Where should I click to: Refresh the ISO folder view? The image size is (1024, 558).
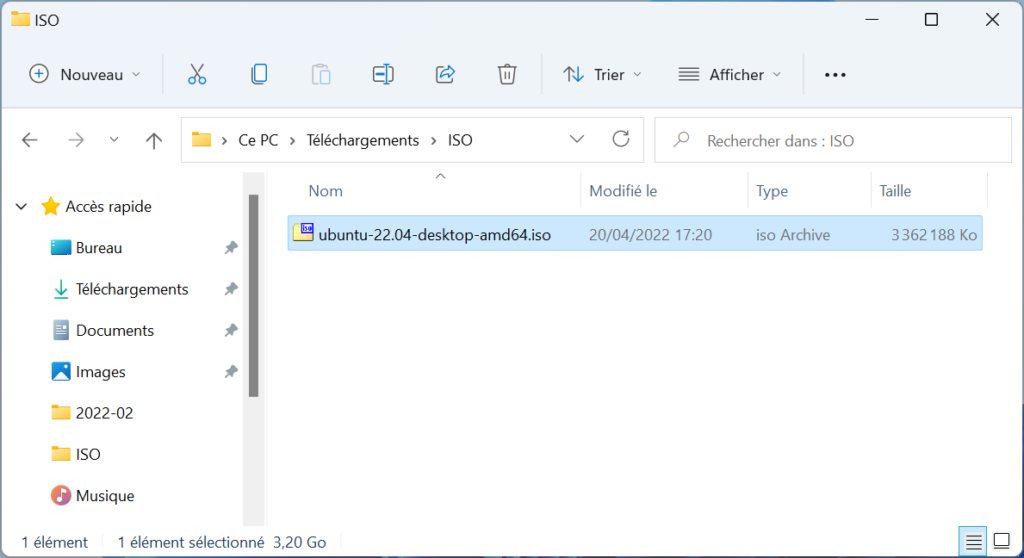(x=620, y=139)
